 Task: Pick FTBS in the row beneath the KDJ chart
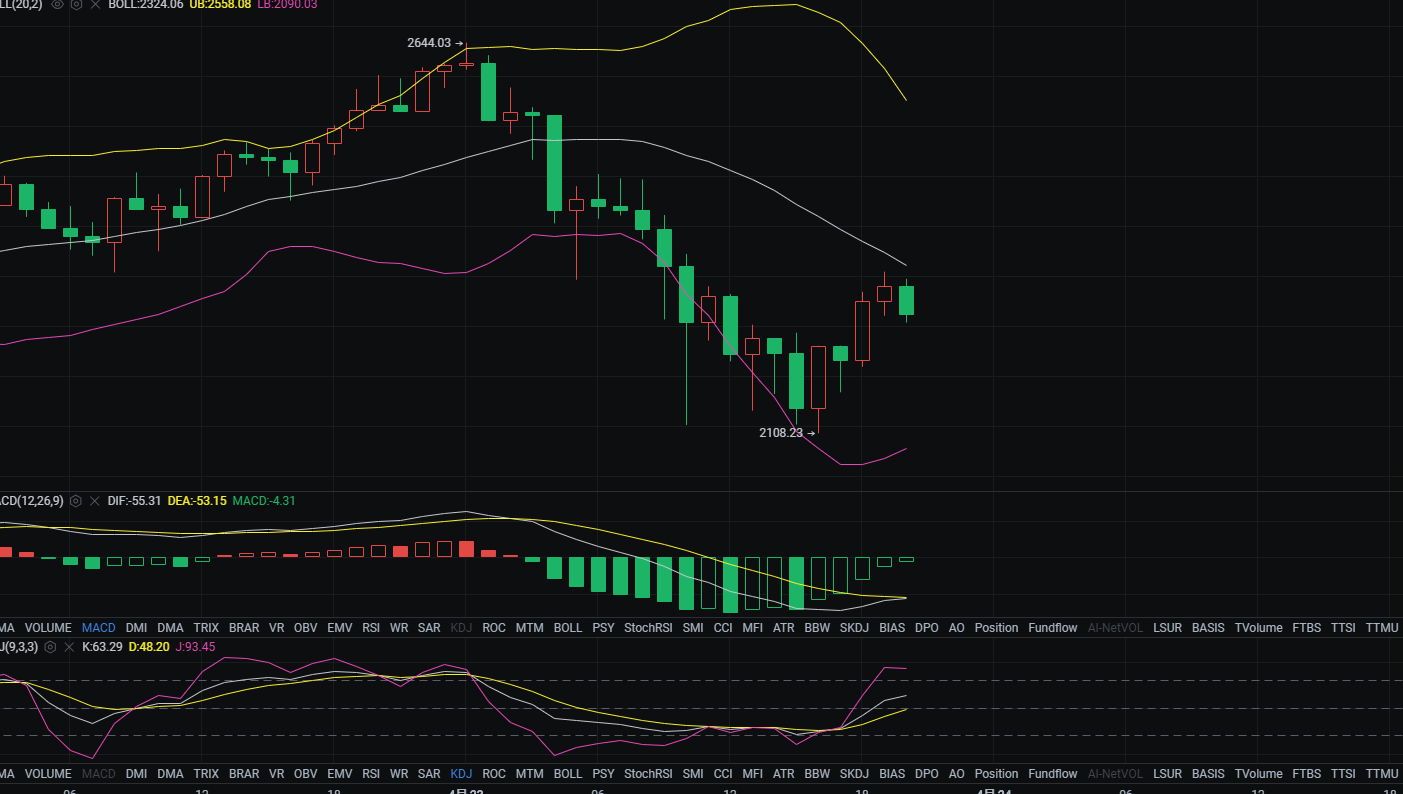point(1306,774)
